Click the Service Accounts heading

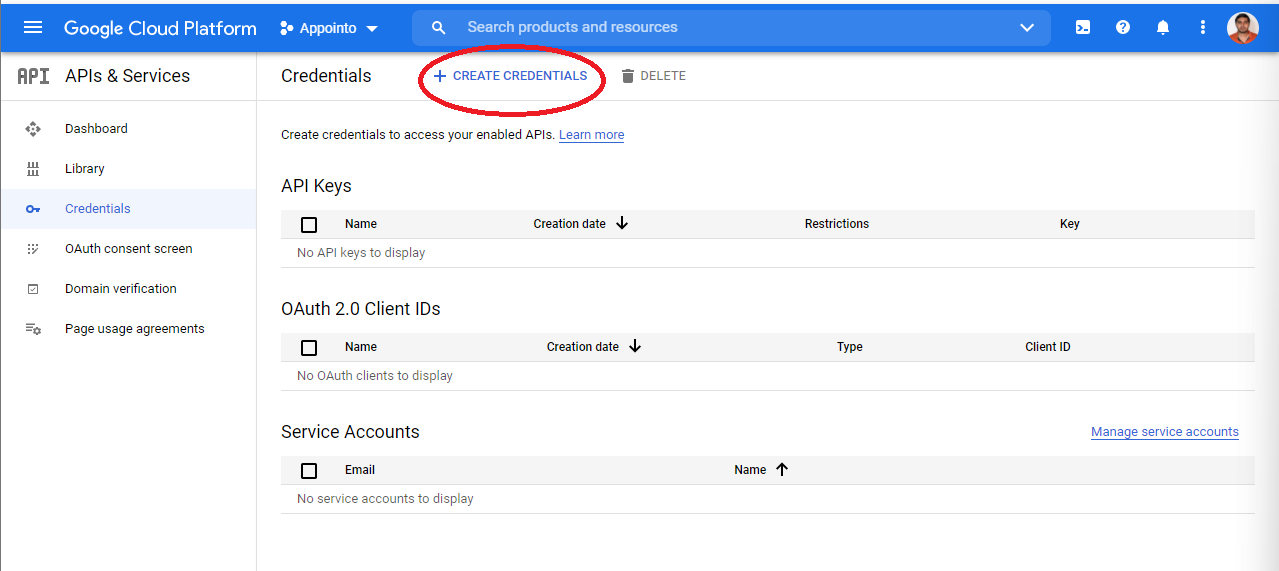(x=350, y=432)
